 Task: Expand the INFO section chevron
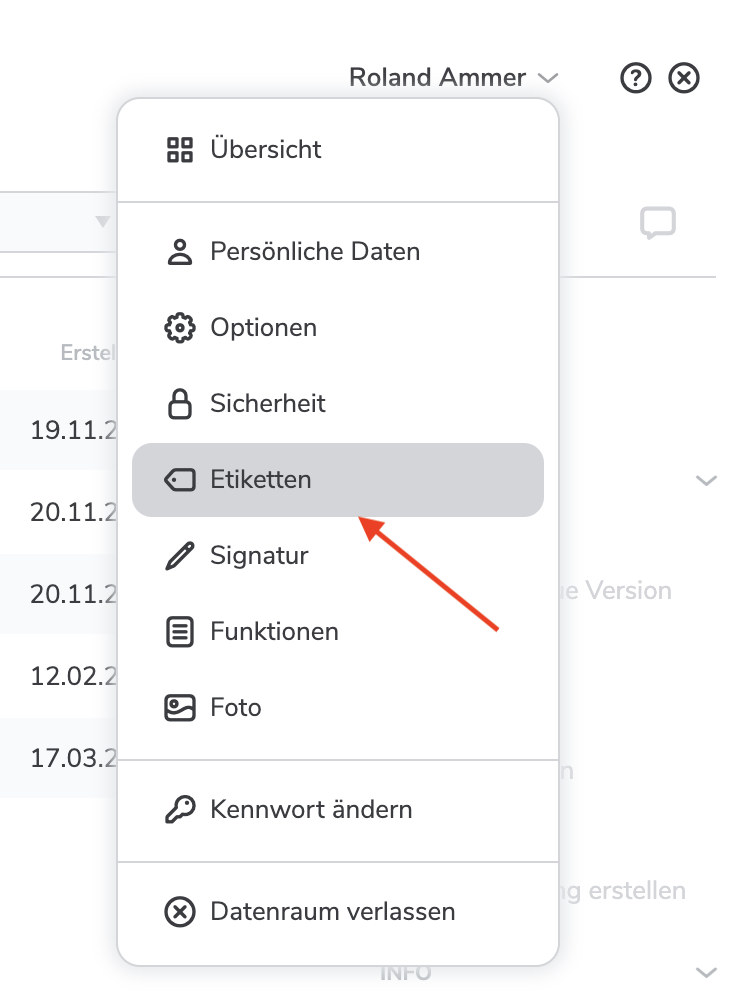tap(706, 972)
